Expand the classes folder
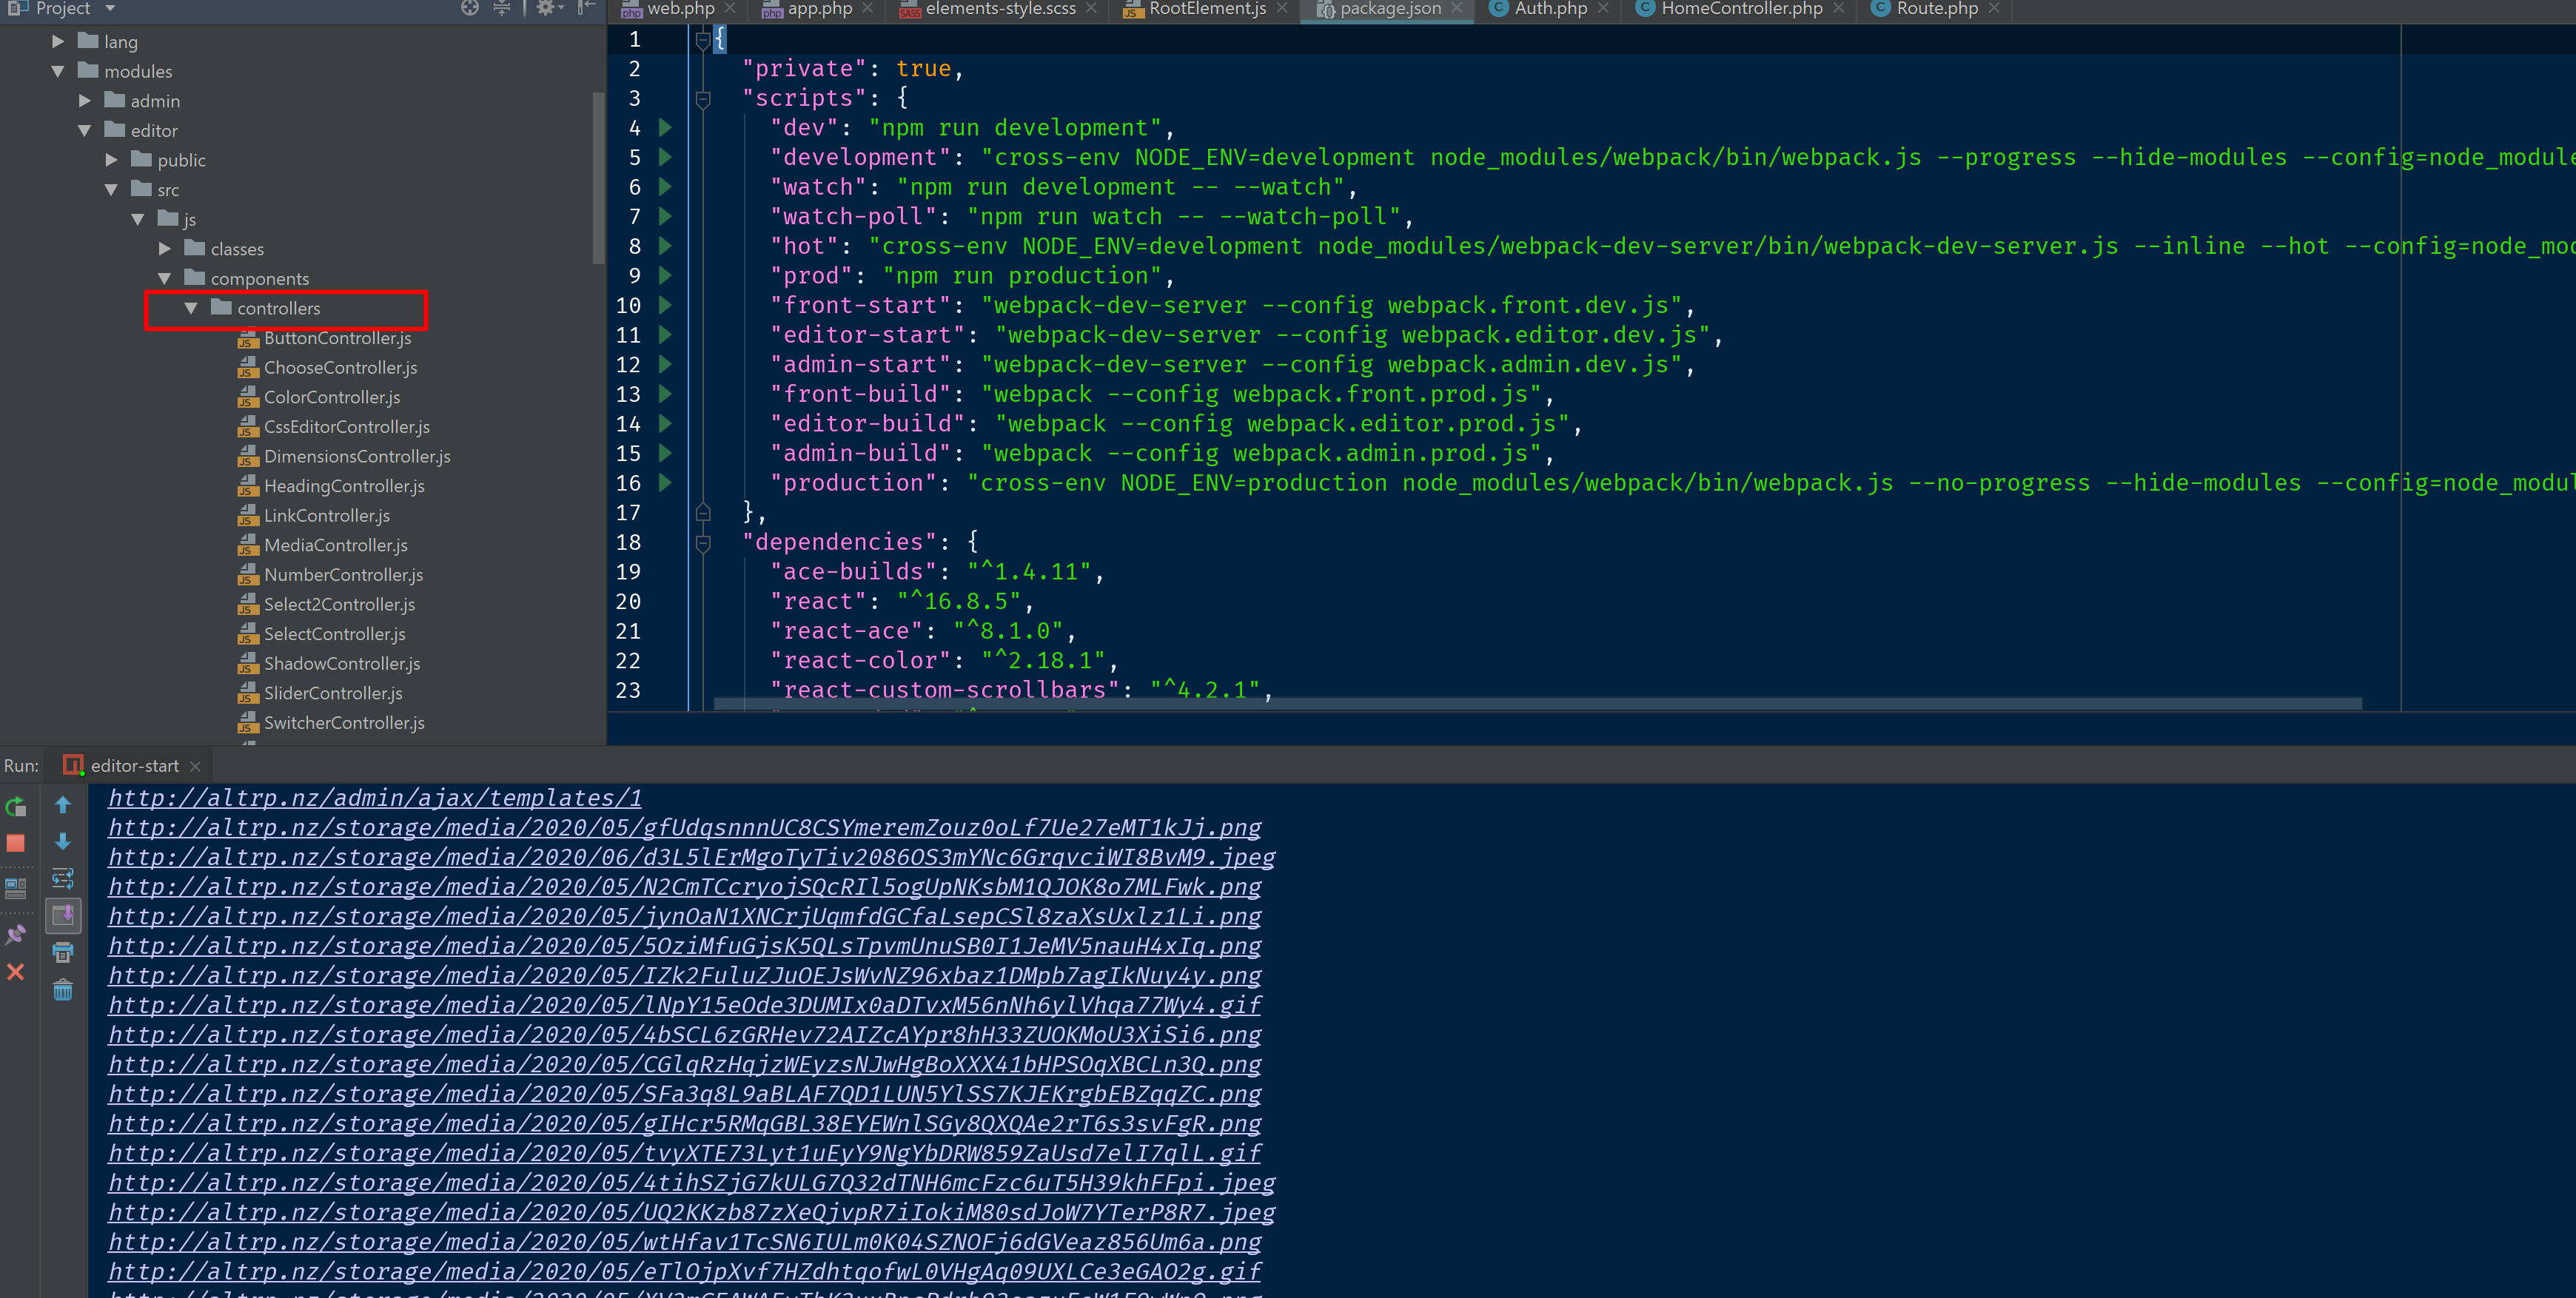This screenshot has height=1298, width=2576. (165, 249)
